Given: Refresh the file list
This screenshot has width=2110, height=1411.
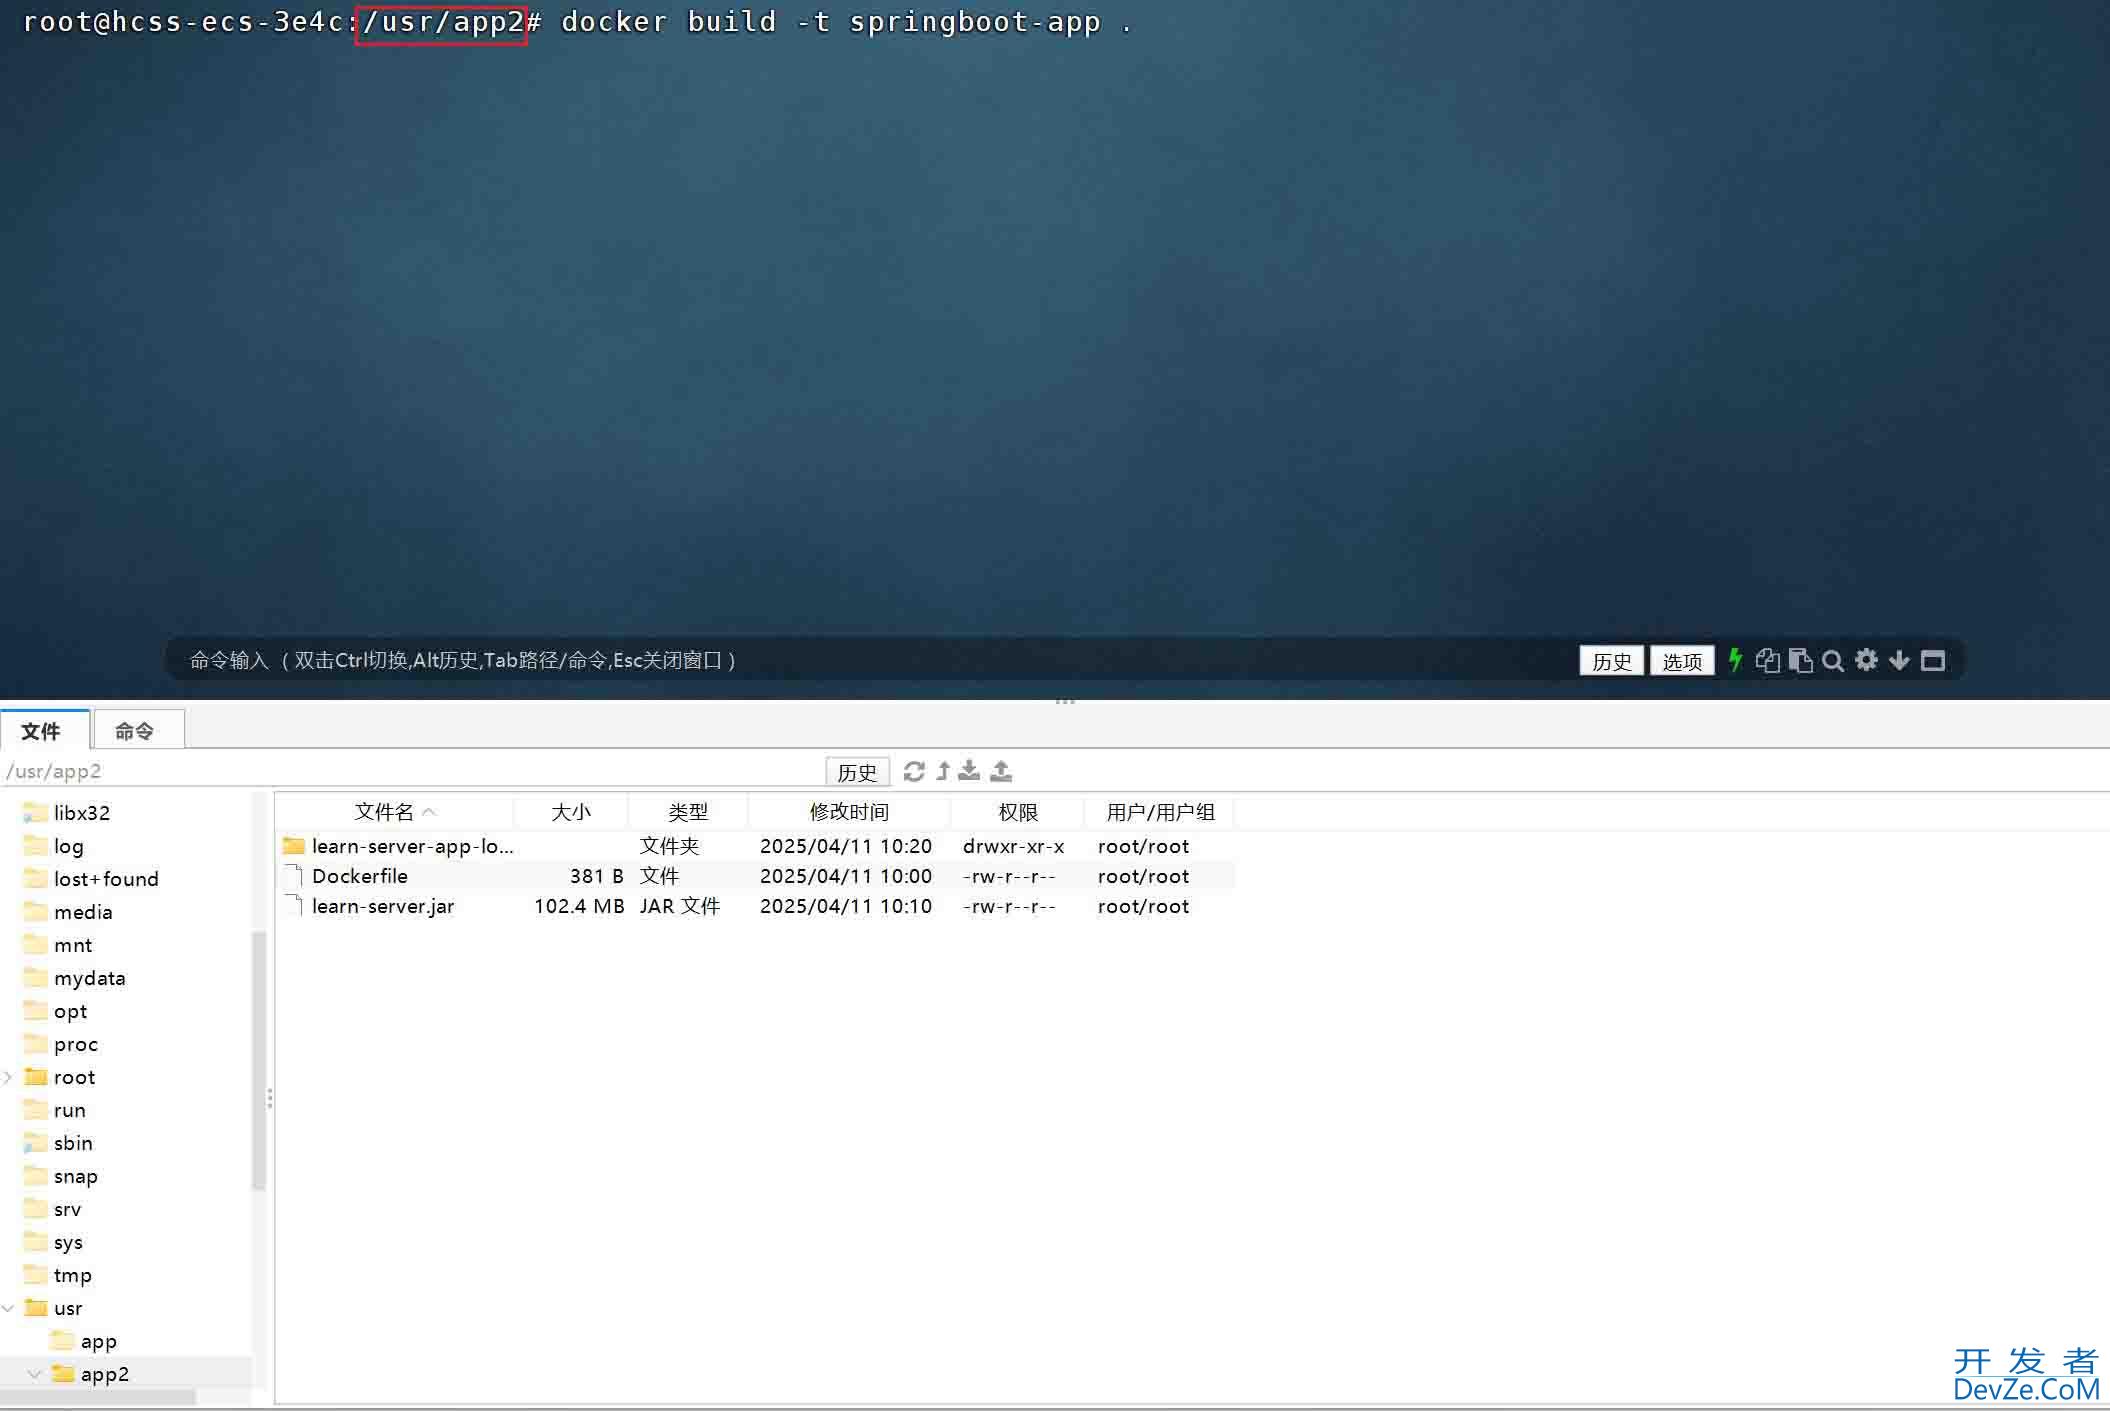Looking at the screenshot, I should click(x=913, y=771).
